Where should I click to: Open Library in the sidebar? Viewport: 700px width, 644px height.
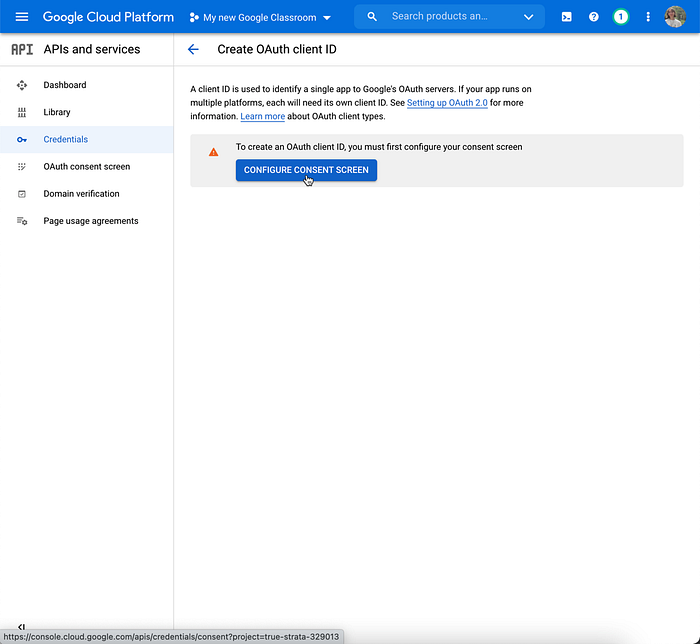pyautogui.click(x=87, y=112)
